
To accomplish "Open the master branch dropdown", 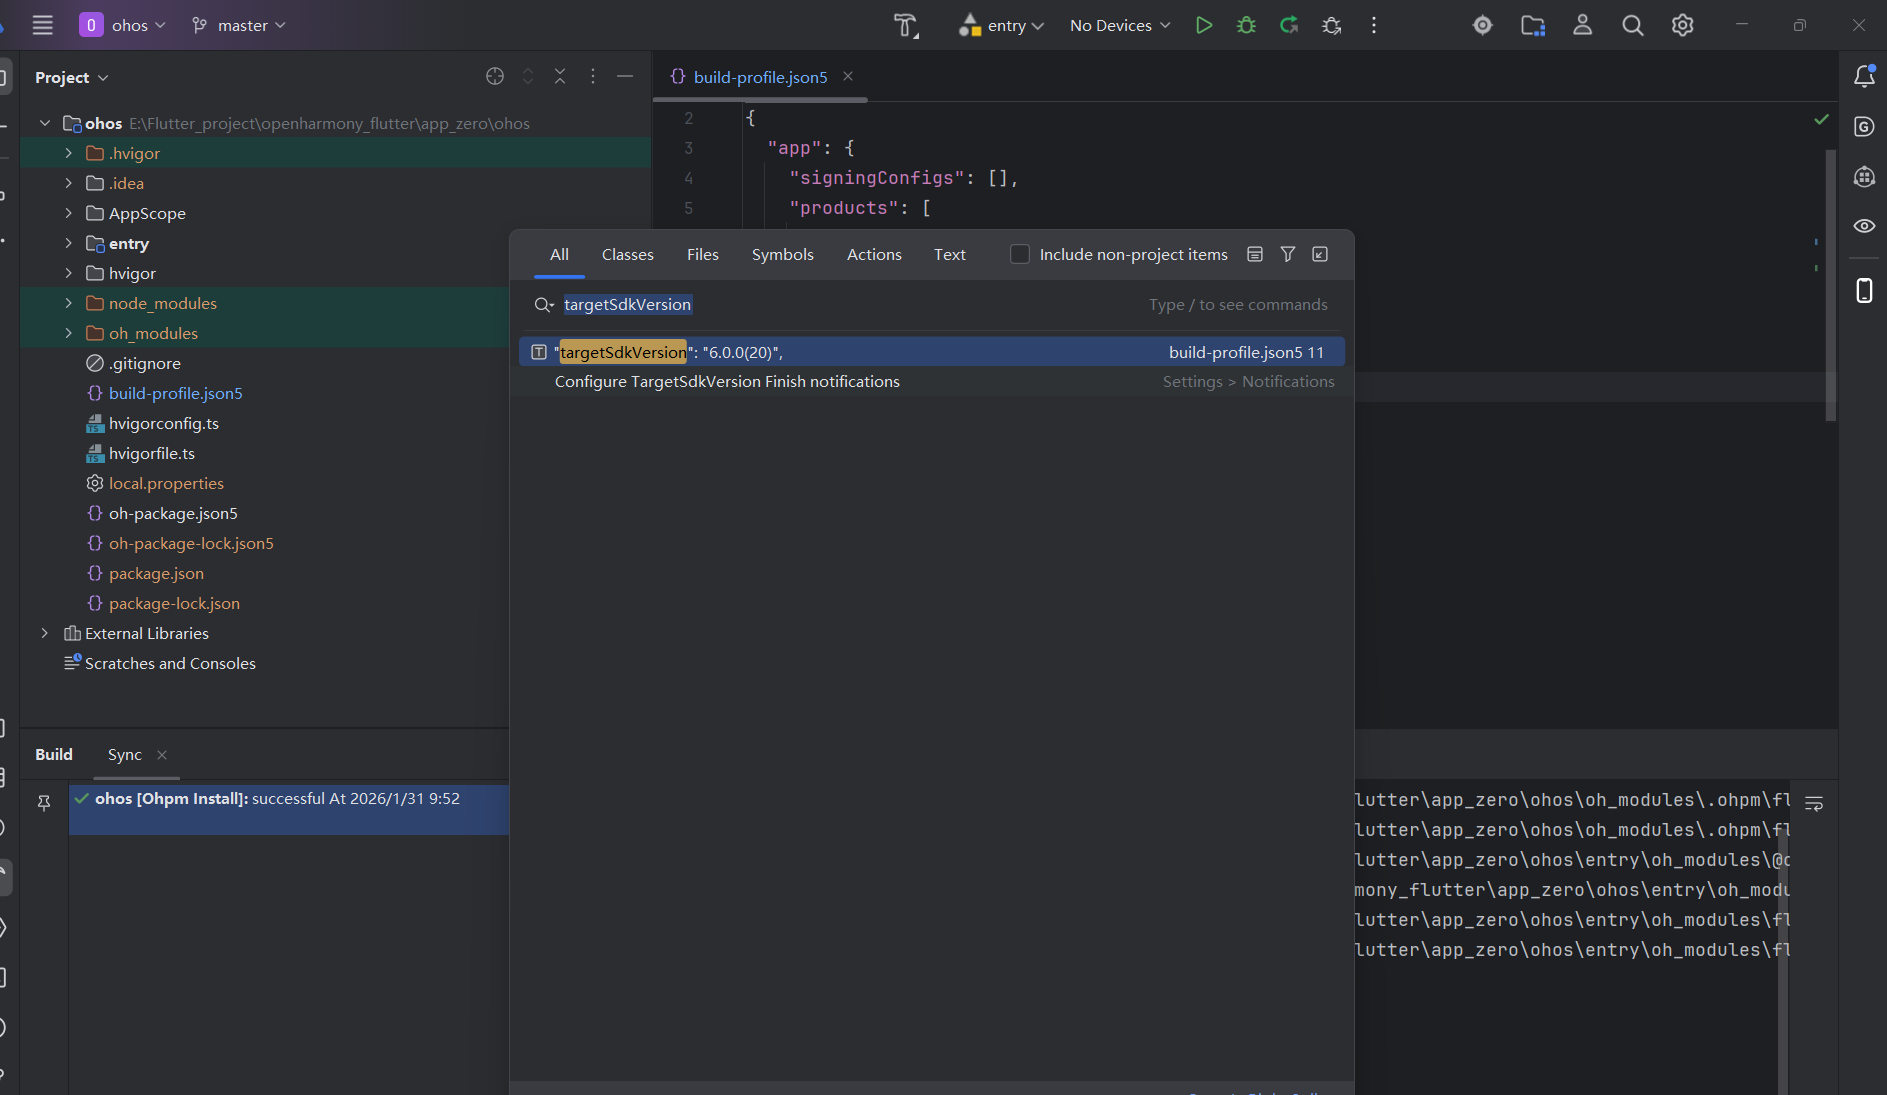I will [239, 25].
